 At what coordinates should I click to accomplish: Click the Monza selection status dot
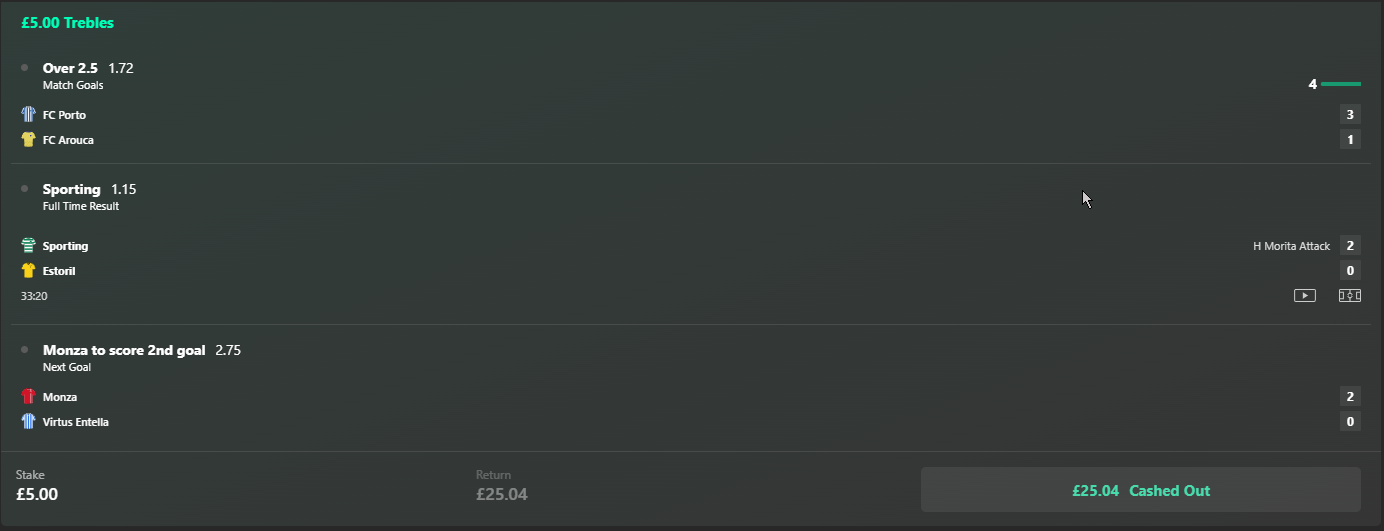coord(24,350)
